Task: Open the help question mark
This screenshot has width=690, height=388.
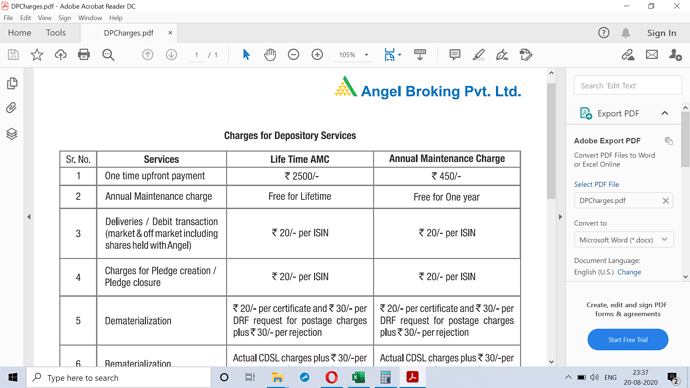Action: (604, 33)
